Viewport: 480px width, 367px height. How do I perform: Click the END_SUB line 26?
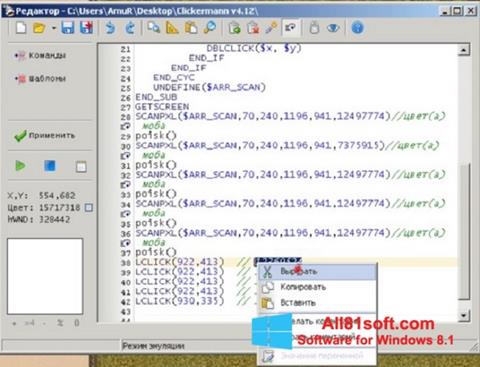(156, 97)
